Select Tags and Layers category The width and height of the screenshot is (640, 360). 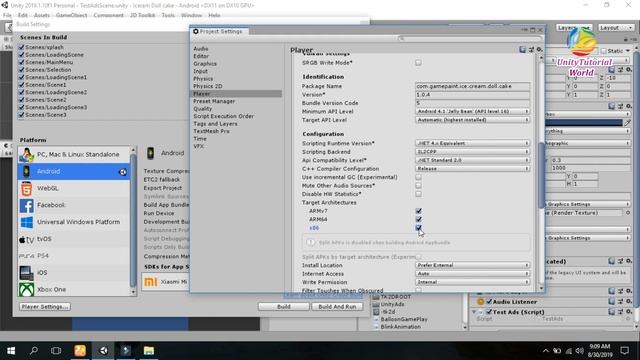click(215, 124)
